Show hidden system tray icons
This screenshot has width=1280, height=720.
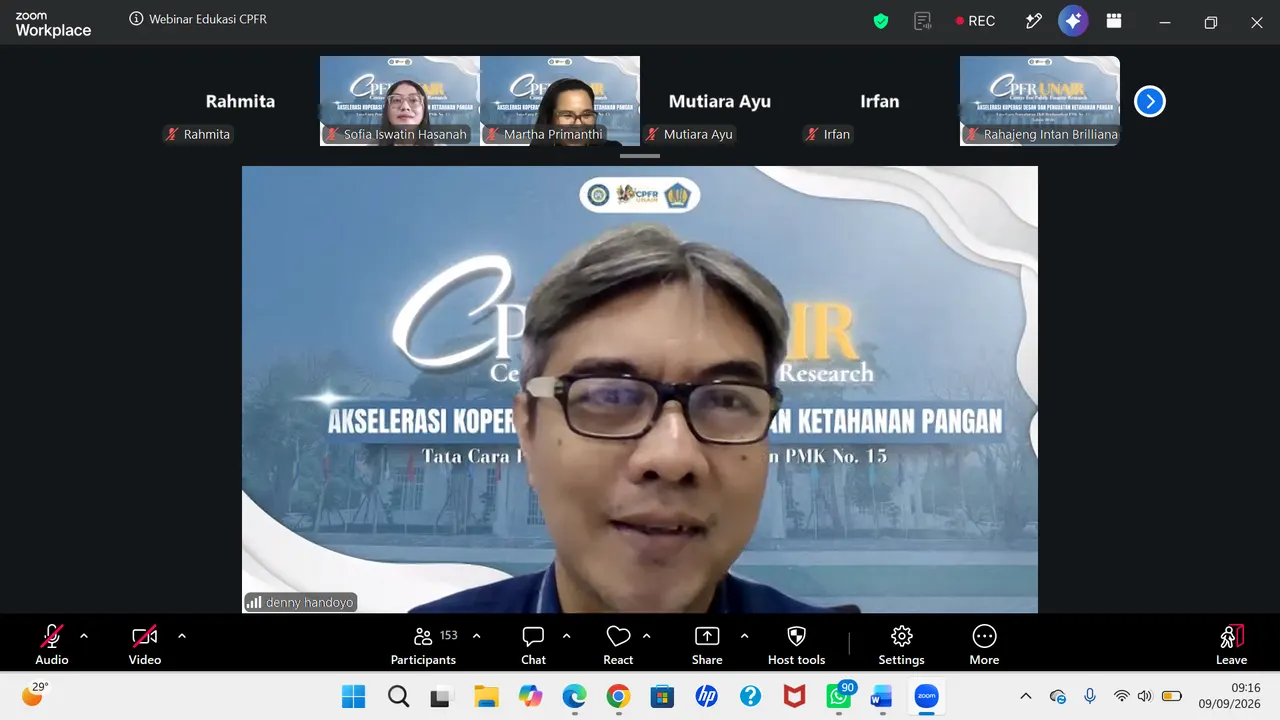[x=1026, y=697]
